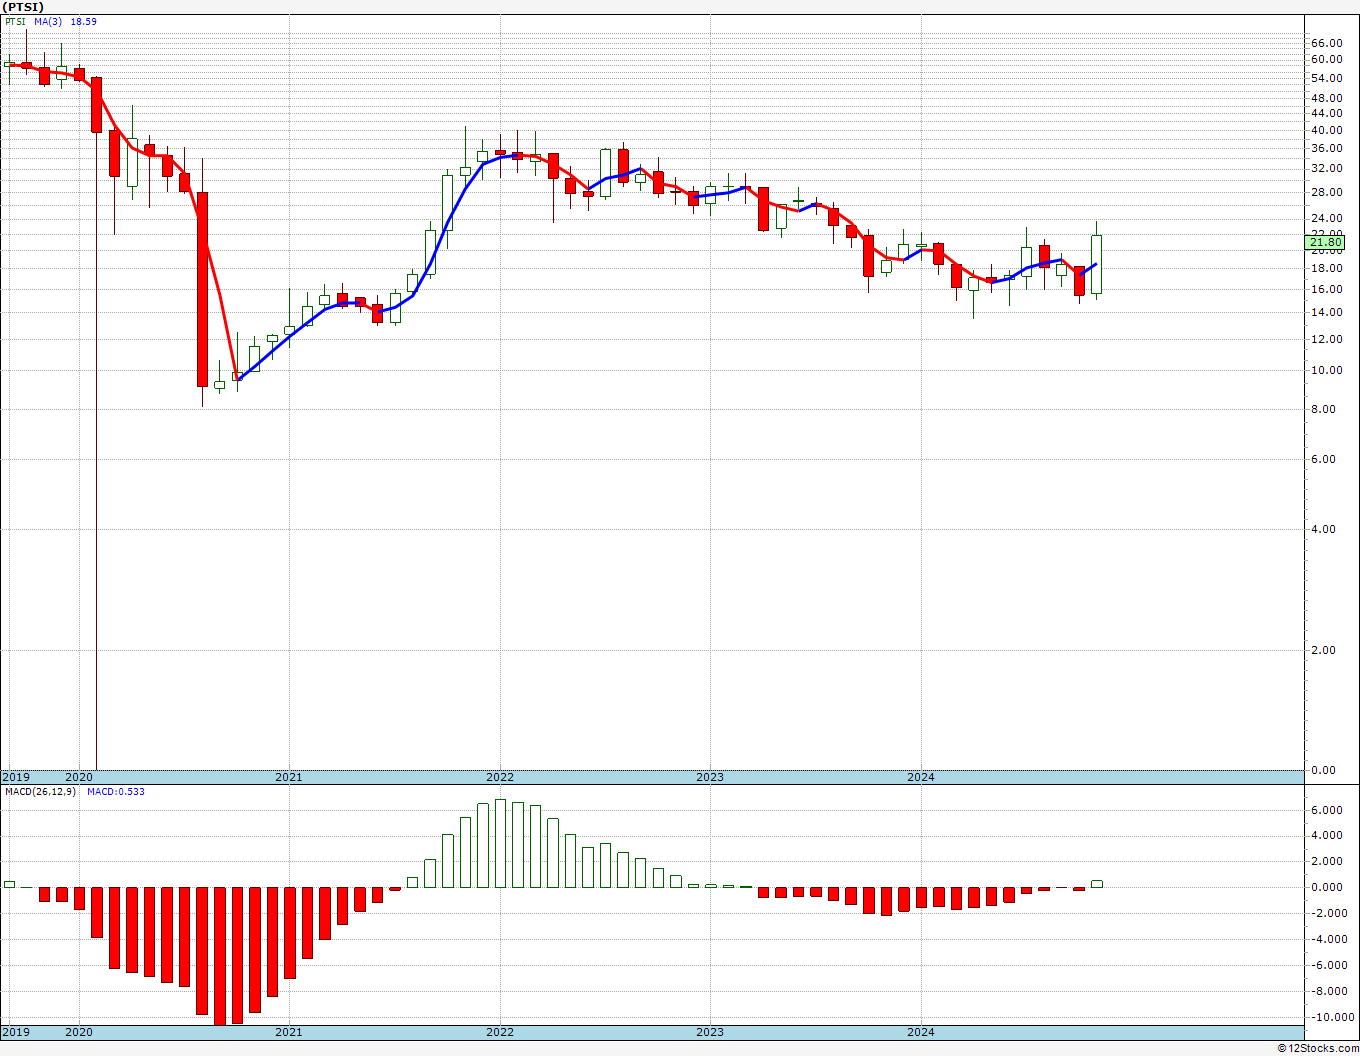Click the 6.000 MACD scale label
Viewport: 1360px width, 1056px height.
coord(1326,810)
